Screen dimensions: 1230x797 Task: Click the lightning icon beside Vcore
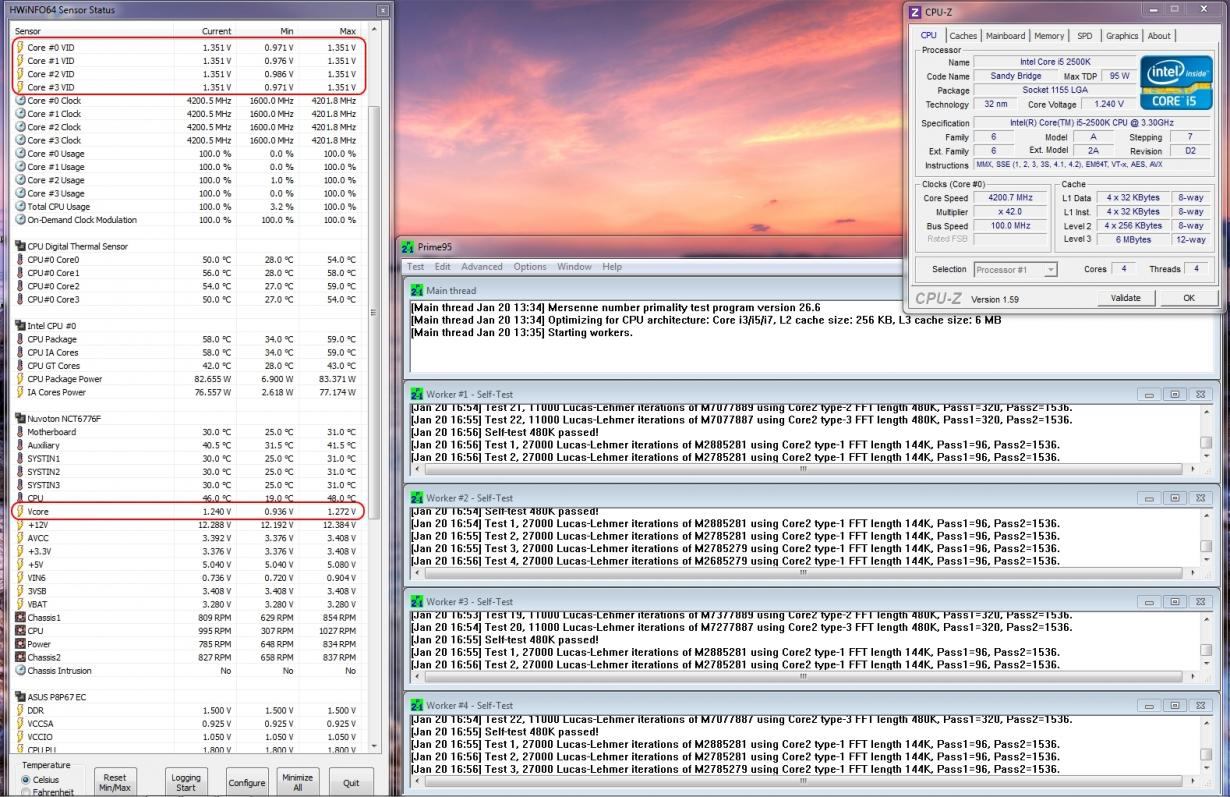click(20, 511)
